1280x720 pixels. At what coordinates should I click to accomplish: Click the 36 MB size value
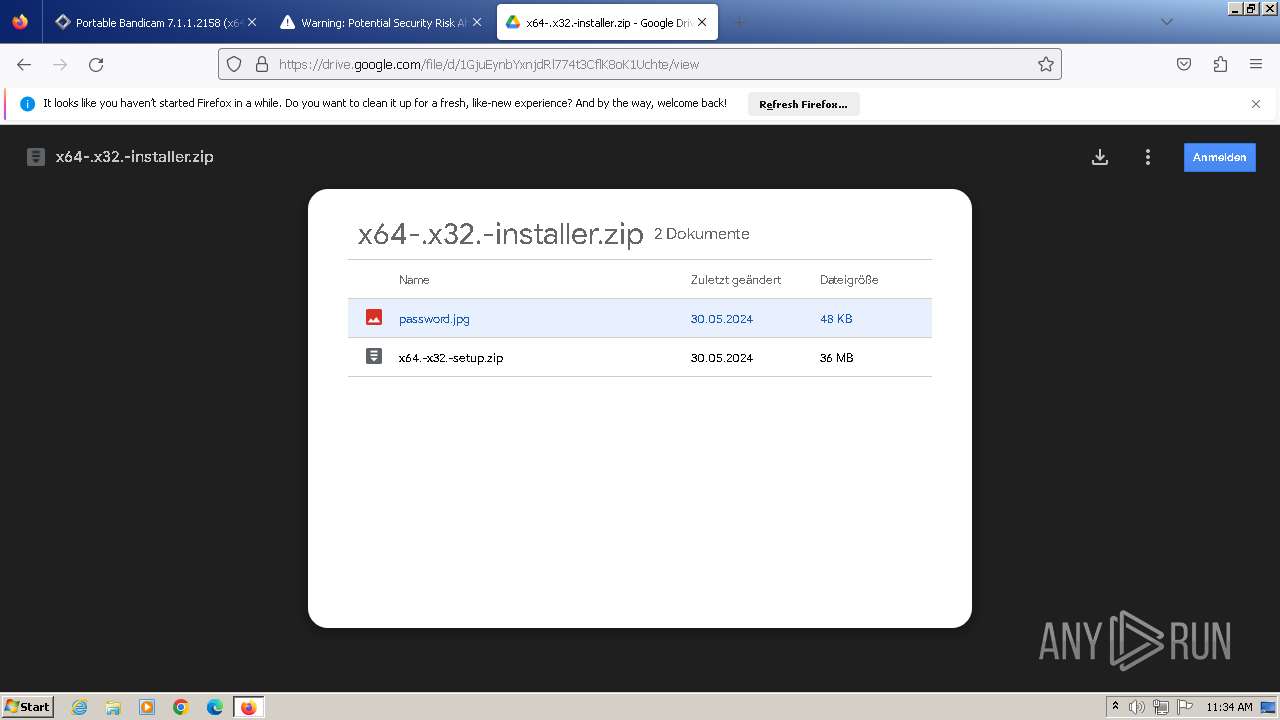836,358
